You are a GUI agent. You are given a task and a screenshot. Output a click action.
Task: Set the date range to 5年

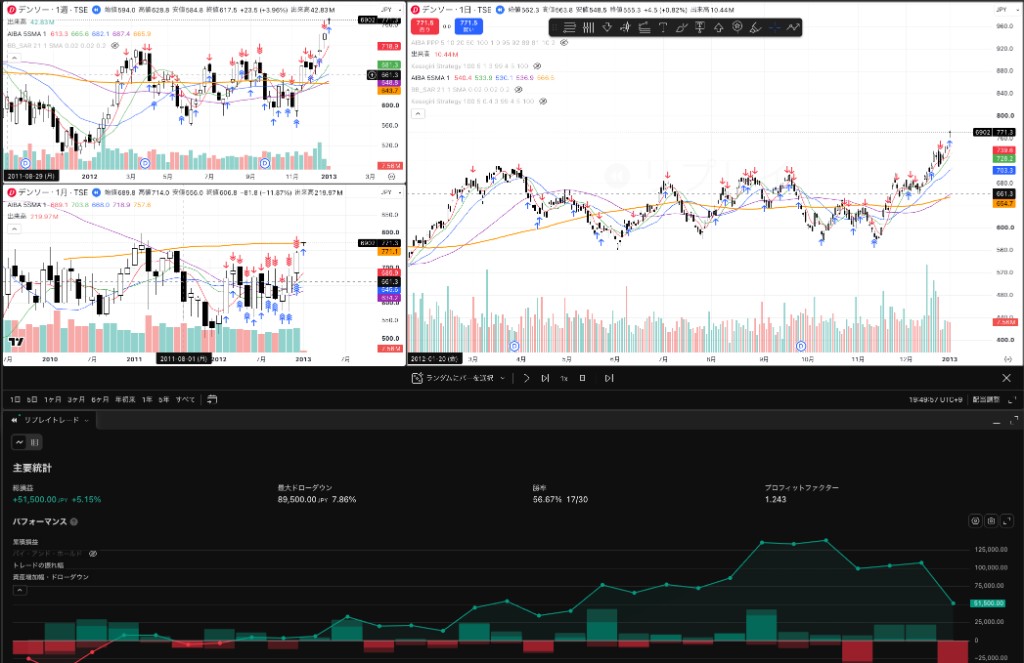[x=163, y=399]
